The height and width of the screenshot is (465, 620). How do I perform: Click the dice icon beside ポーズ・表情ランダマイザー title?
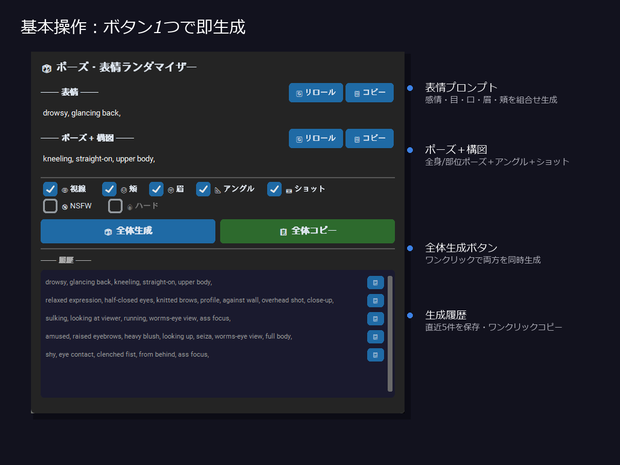coord(46,68)
